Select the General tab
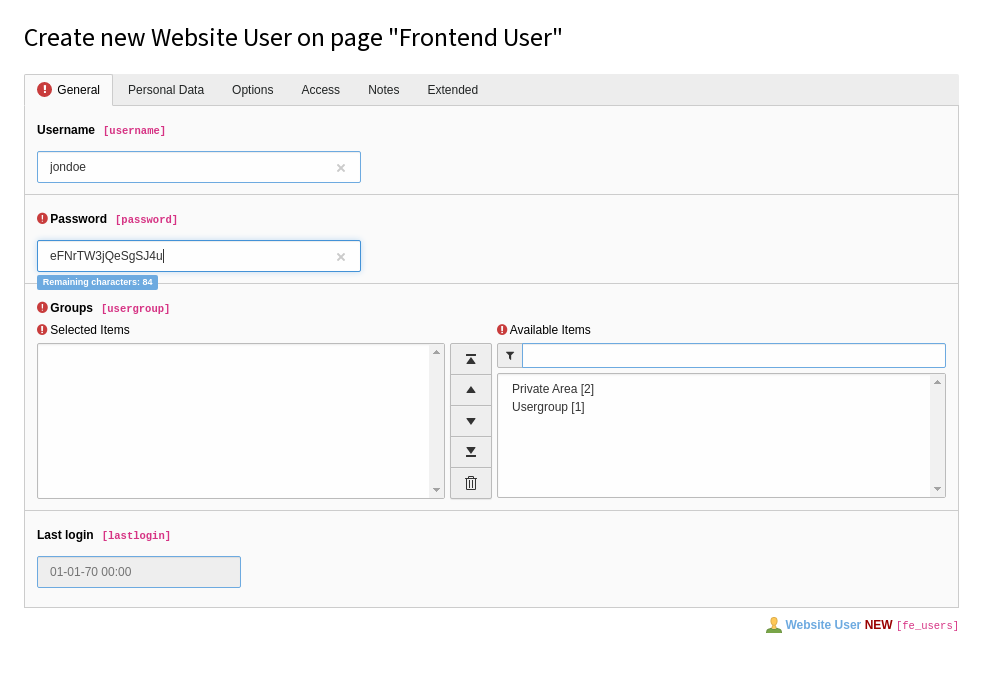Image resolution: width=983 pixels, height=674 pixels. [69, 90]
